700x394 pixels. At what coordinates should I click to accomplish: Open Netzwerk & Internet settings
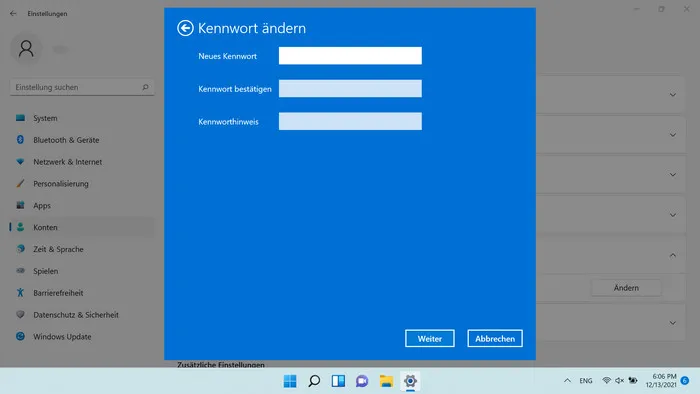pos(82,162)
